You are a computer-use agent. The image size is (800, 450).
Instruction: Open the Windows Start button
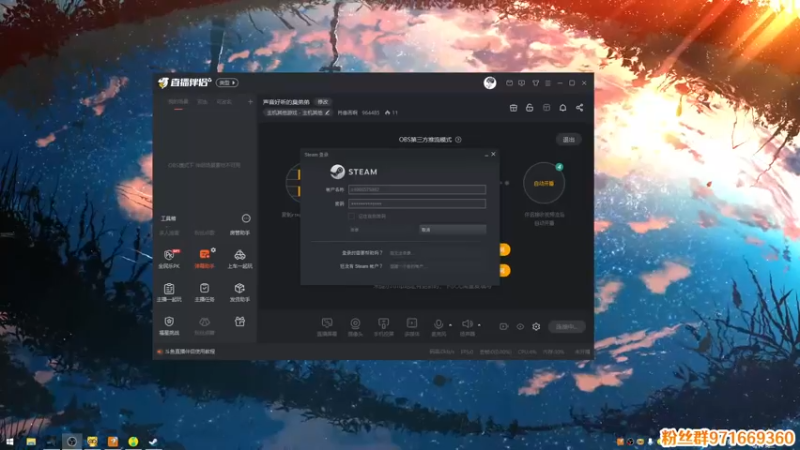[x=10, y=442]
